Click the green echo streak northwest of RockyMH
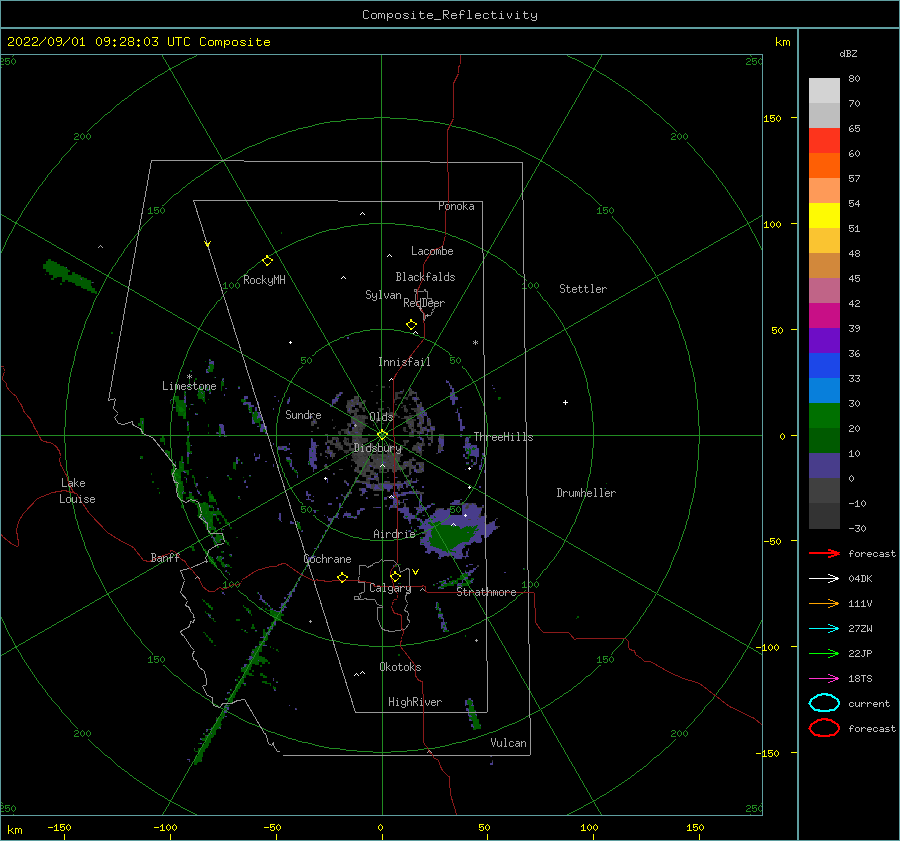Screen dimensions: 900x841 point(69,275)
